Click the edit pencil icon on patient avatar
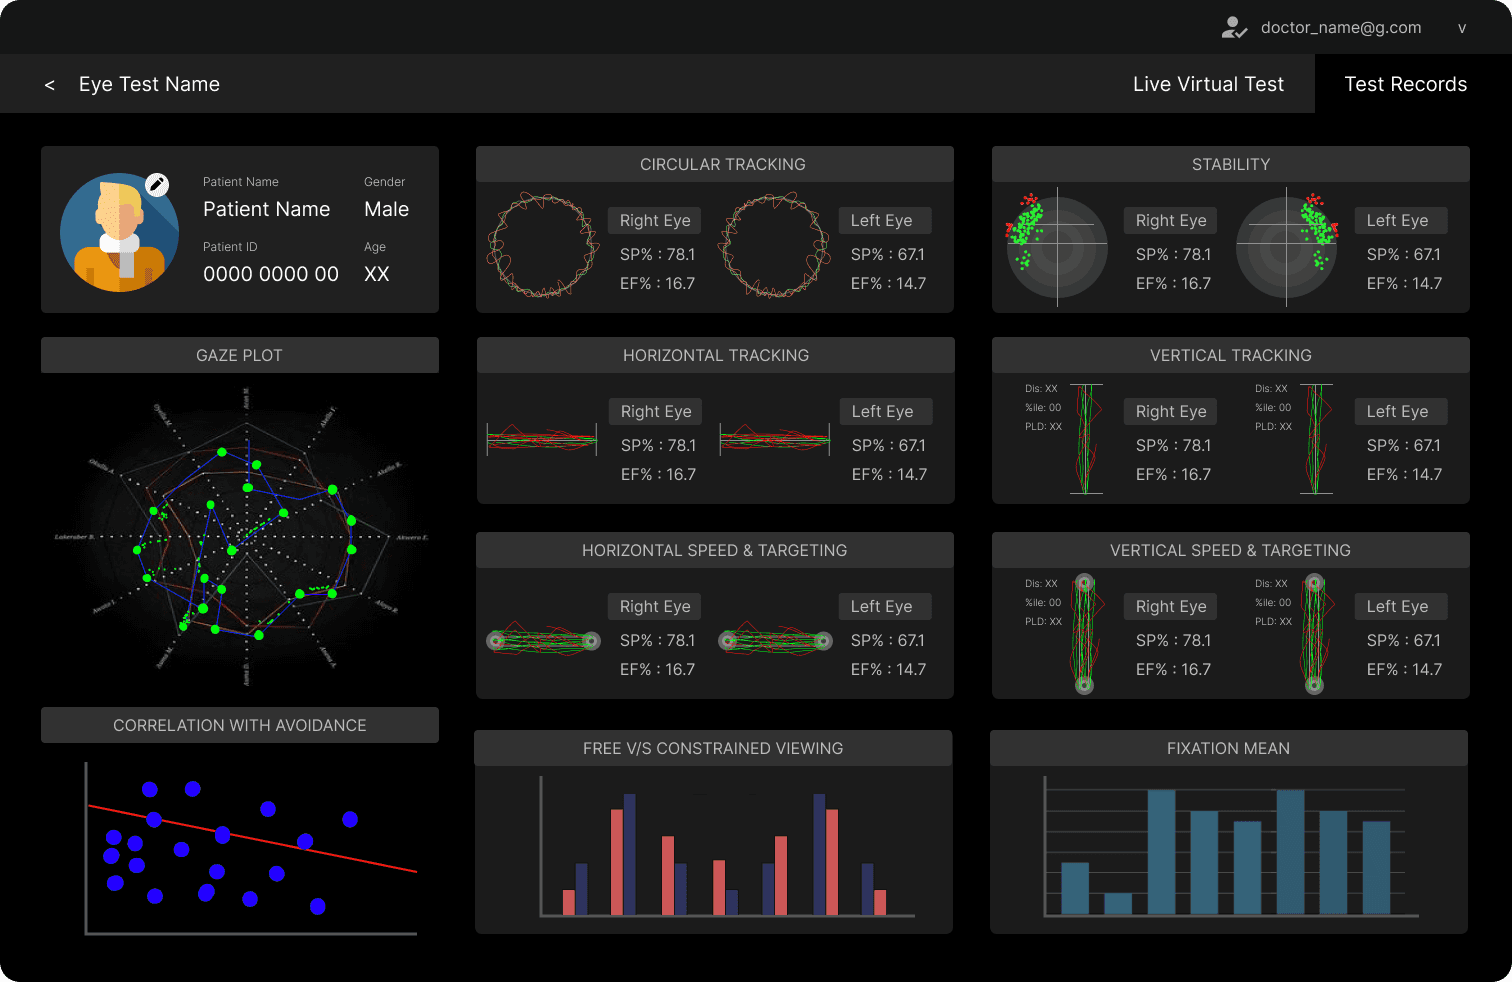Image resolution: width=1512 pixels, height=982 pixels. (157, 184)
